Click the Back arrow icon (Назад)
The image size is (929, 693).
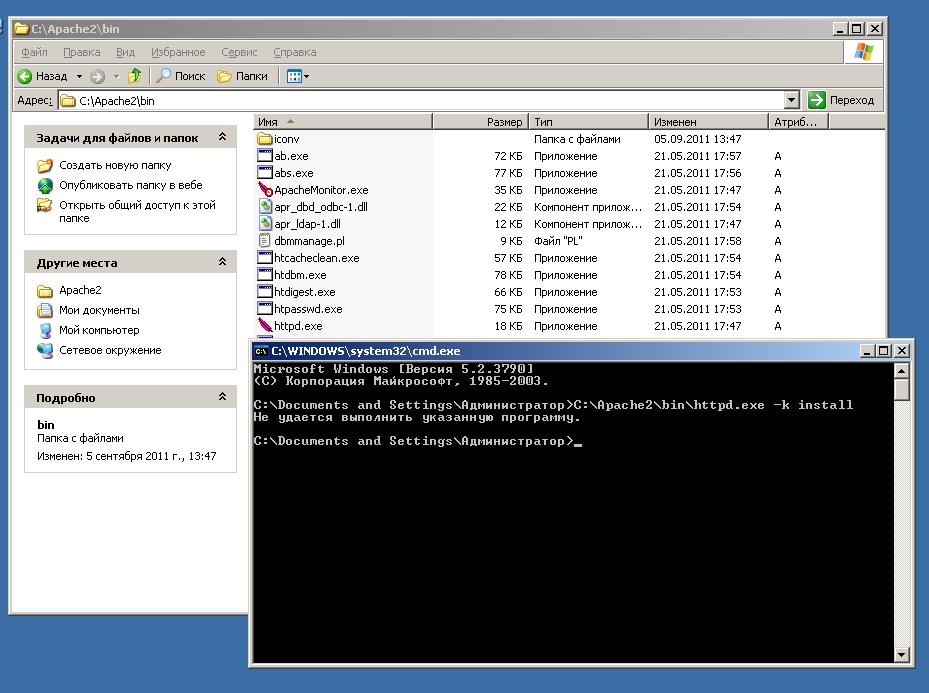click(25, 76)
